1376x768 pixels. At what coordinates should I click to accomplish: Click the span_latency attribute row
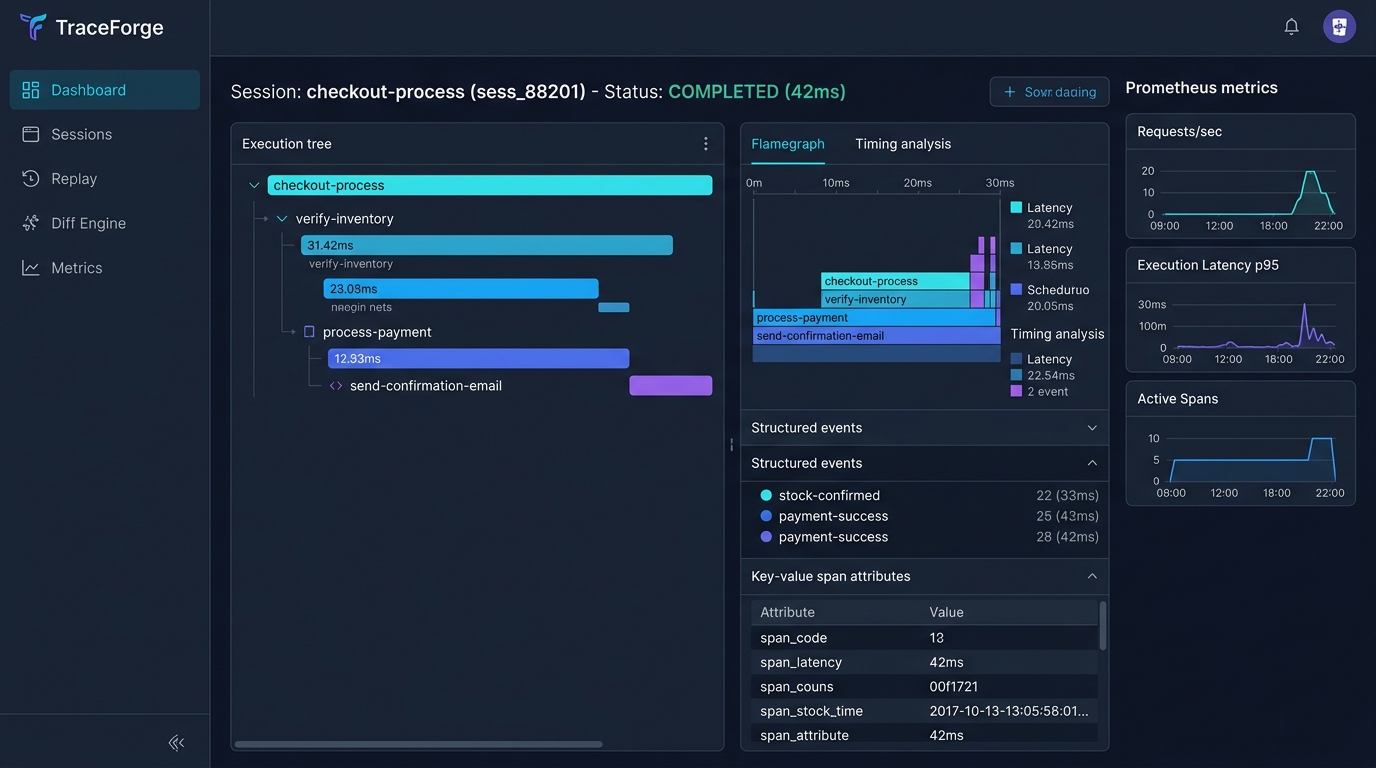[x=924, y=662]
